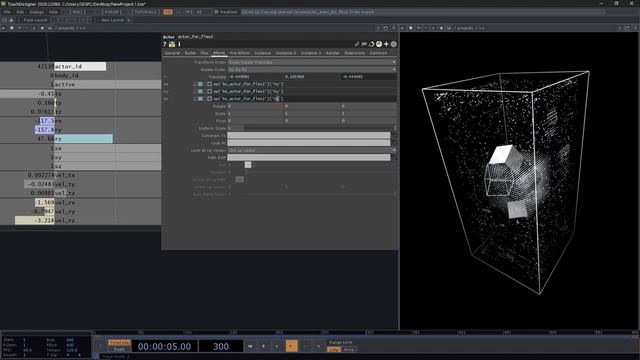Open Python help icon in Actor panel
640x360 pixels.
[172, 44]
